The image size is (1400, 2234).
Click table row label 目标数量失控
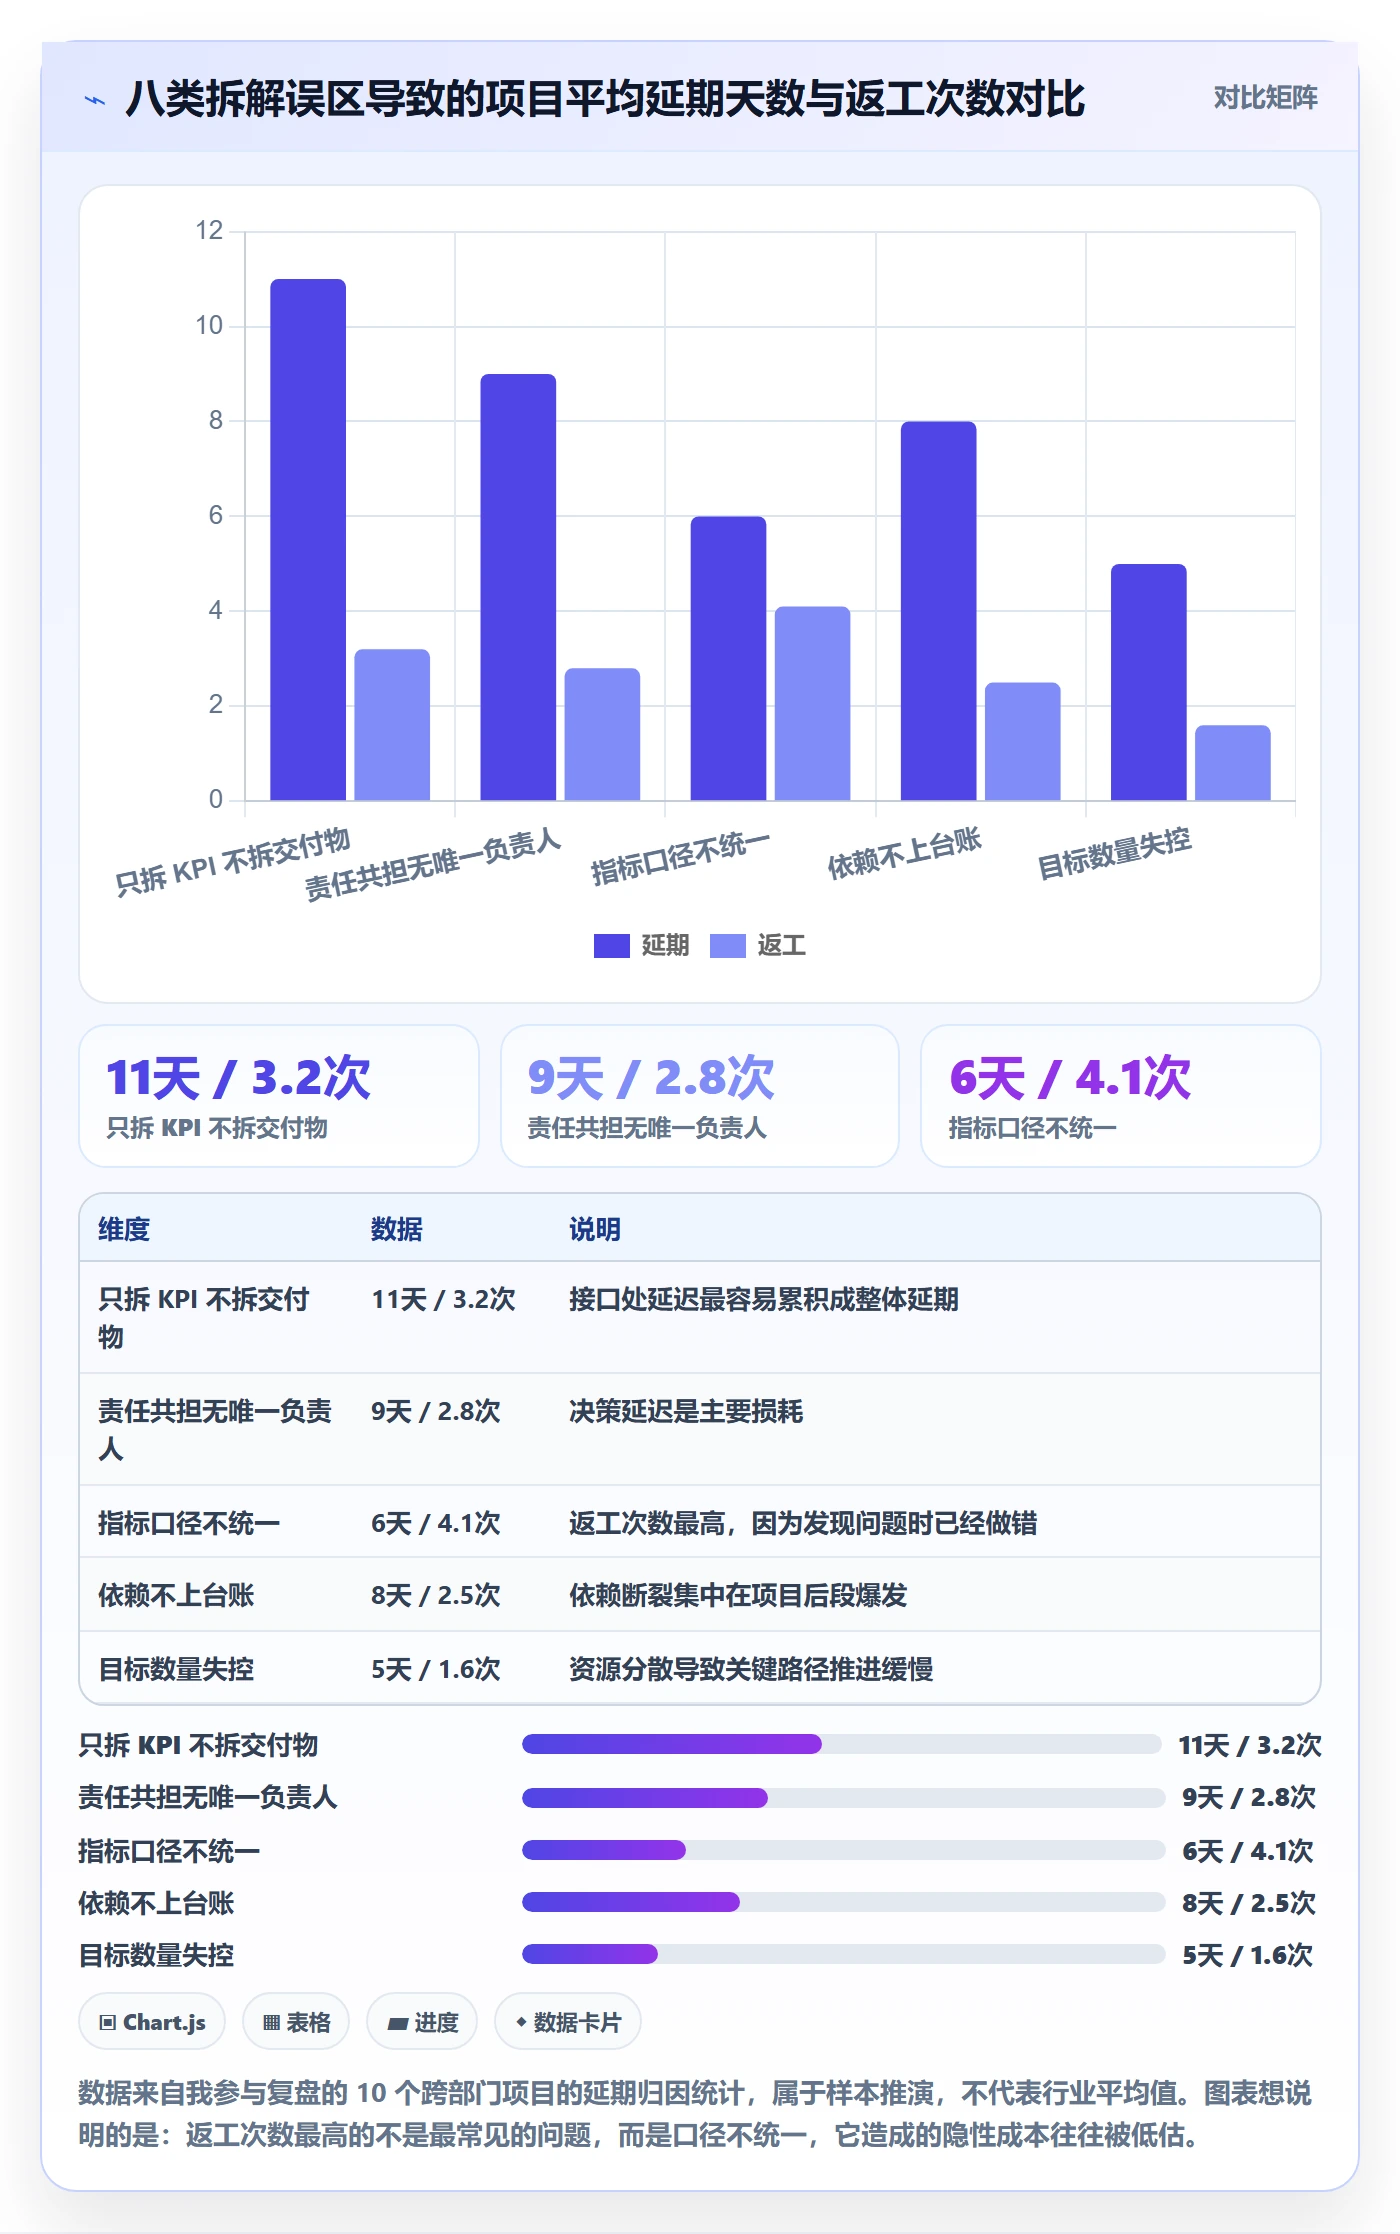point(176,1669)
